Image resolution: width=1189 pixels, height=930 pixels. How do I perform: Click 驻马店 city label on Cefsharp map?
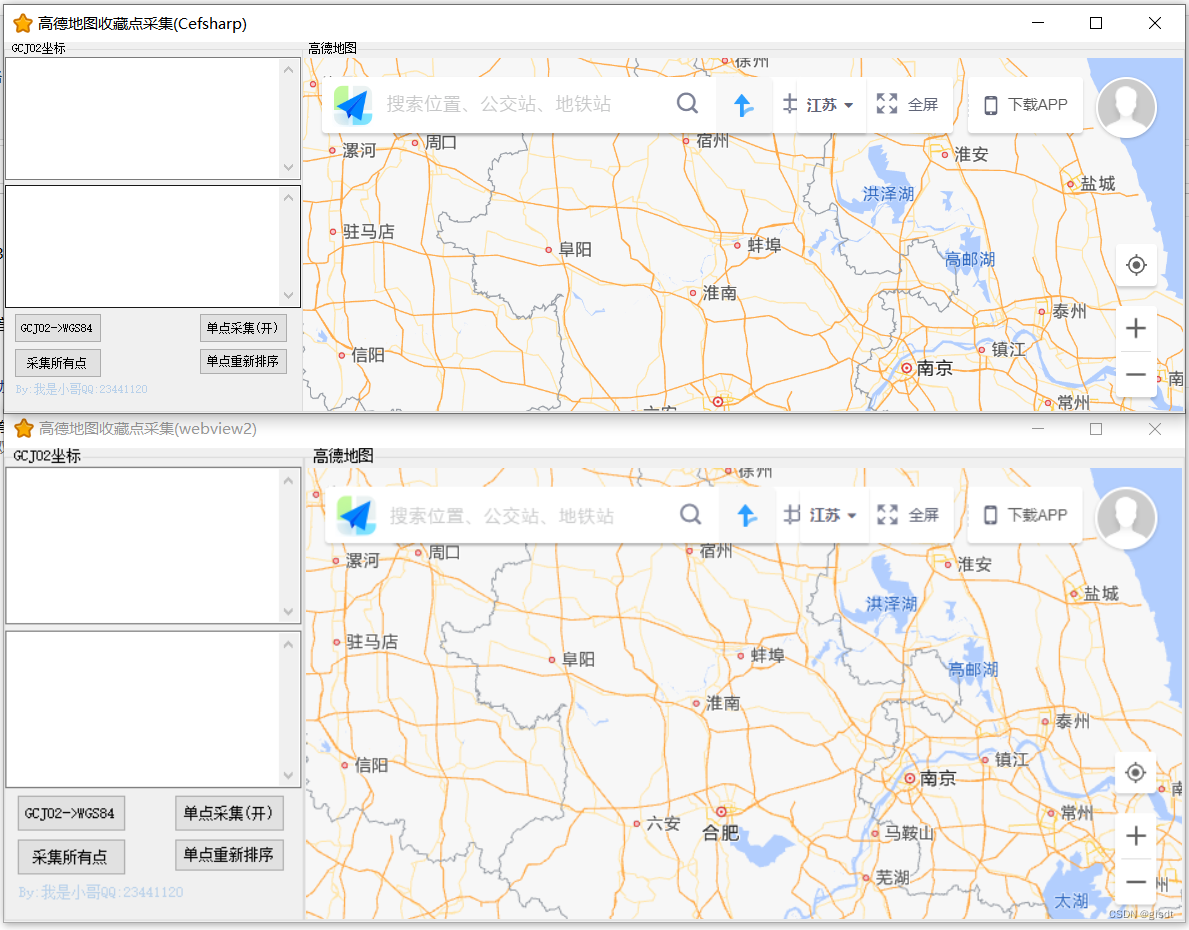point(369,231)
